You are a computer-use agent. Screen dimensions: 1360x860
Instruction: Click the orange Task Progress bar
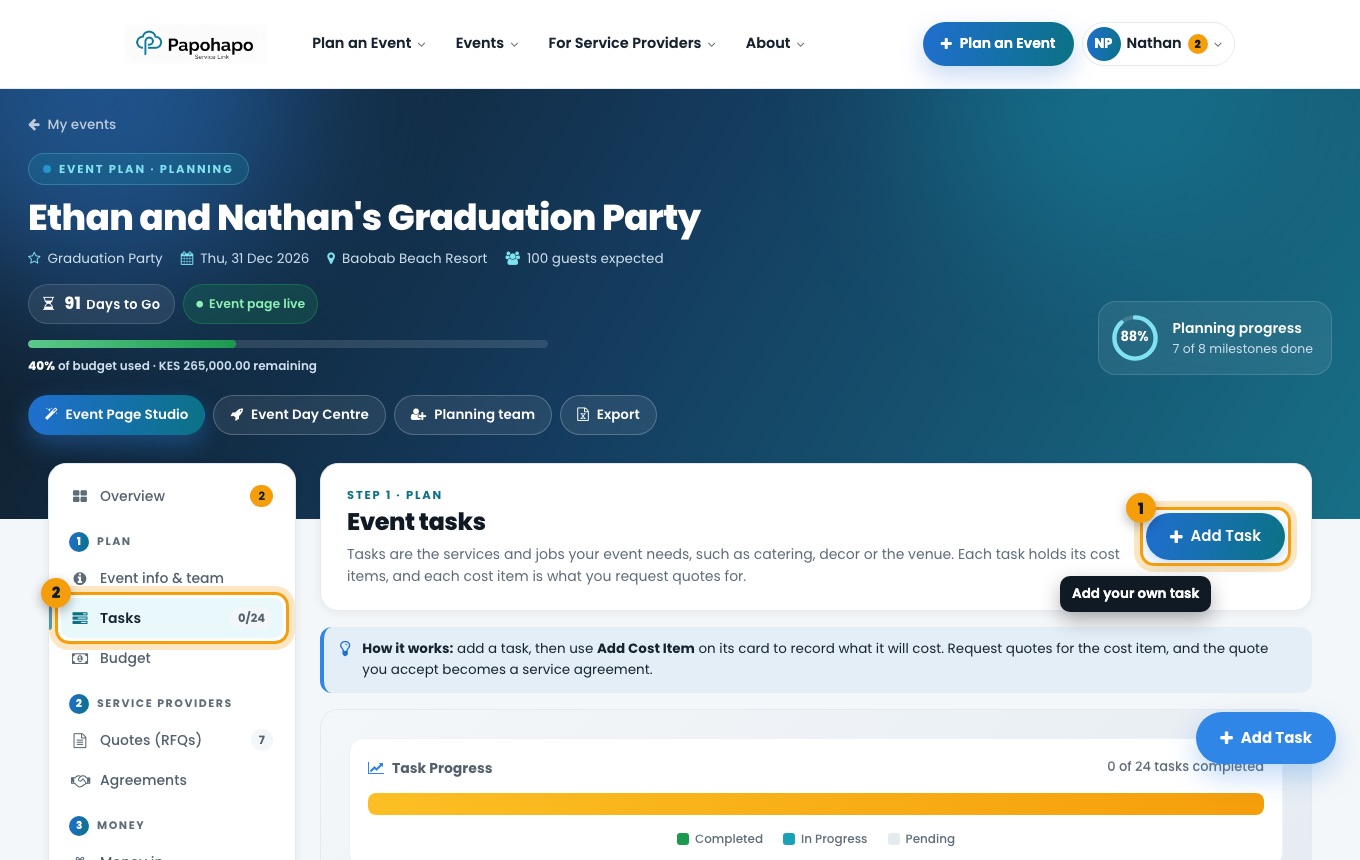point(816,804)
